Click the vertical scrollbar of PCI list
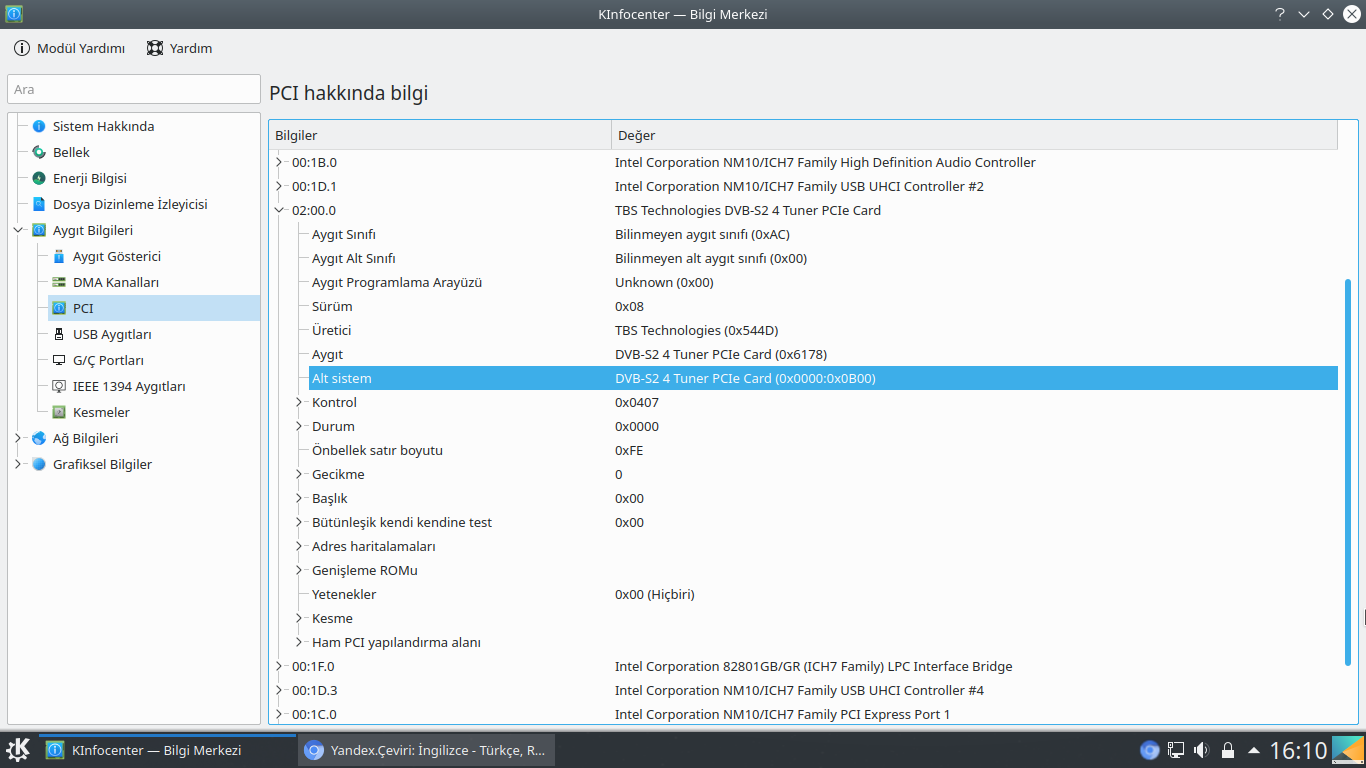 pyautogui.click(x=1347, y=472)
